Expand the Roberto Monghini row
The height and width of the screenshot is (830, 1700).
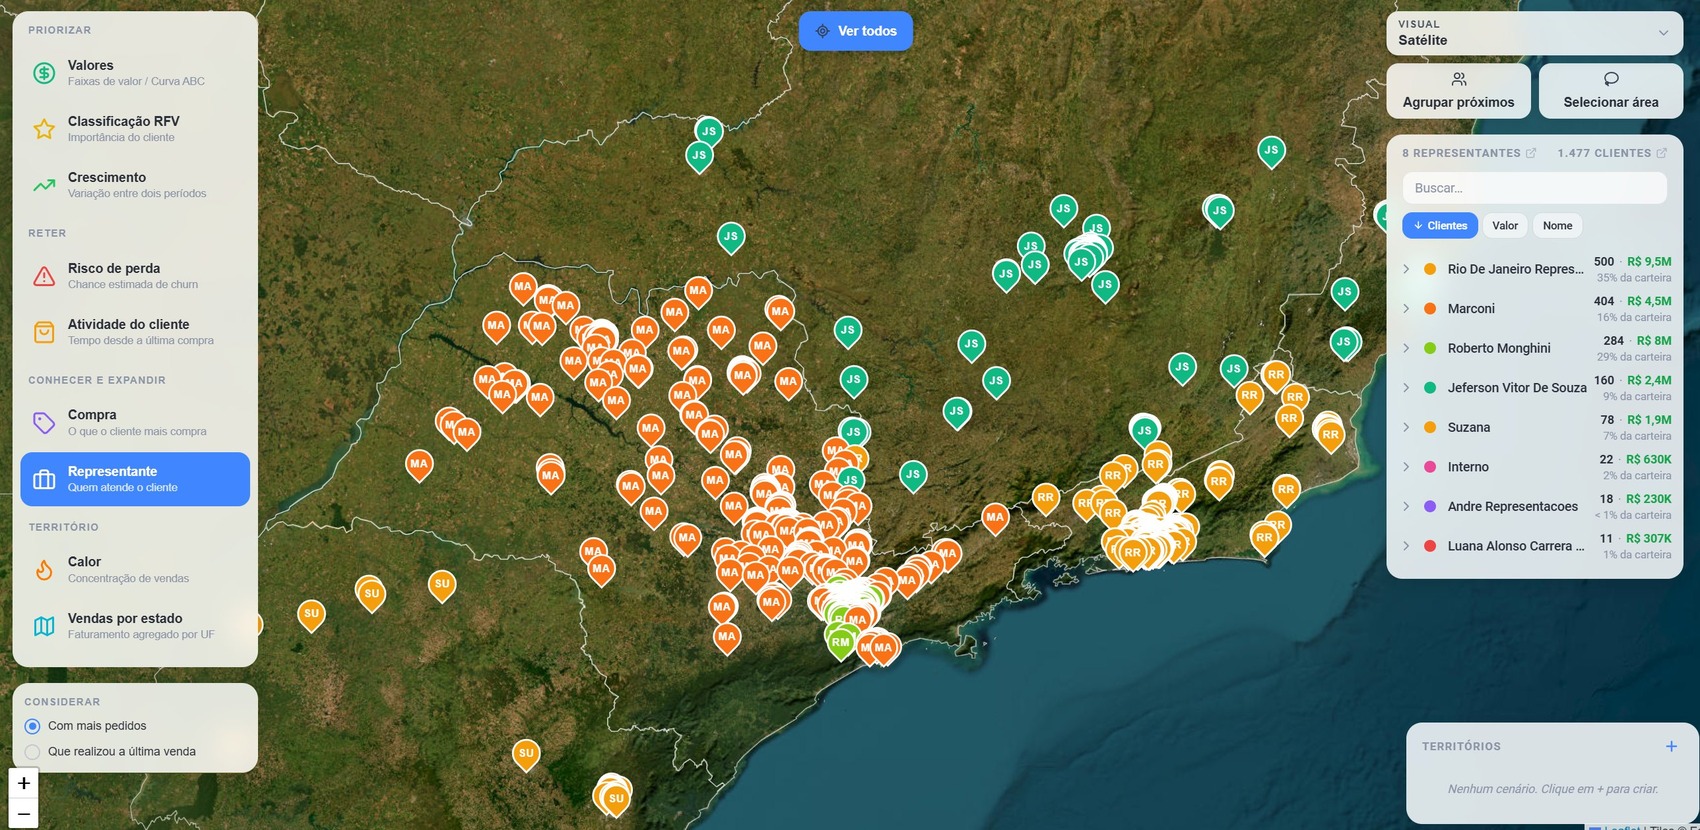click(1406, 348)
